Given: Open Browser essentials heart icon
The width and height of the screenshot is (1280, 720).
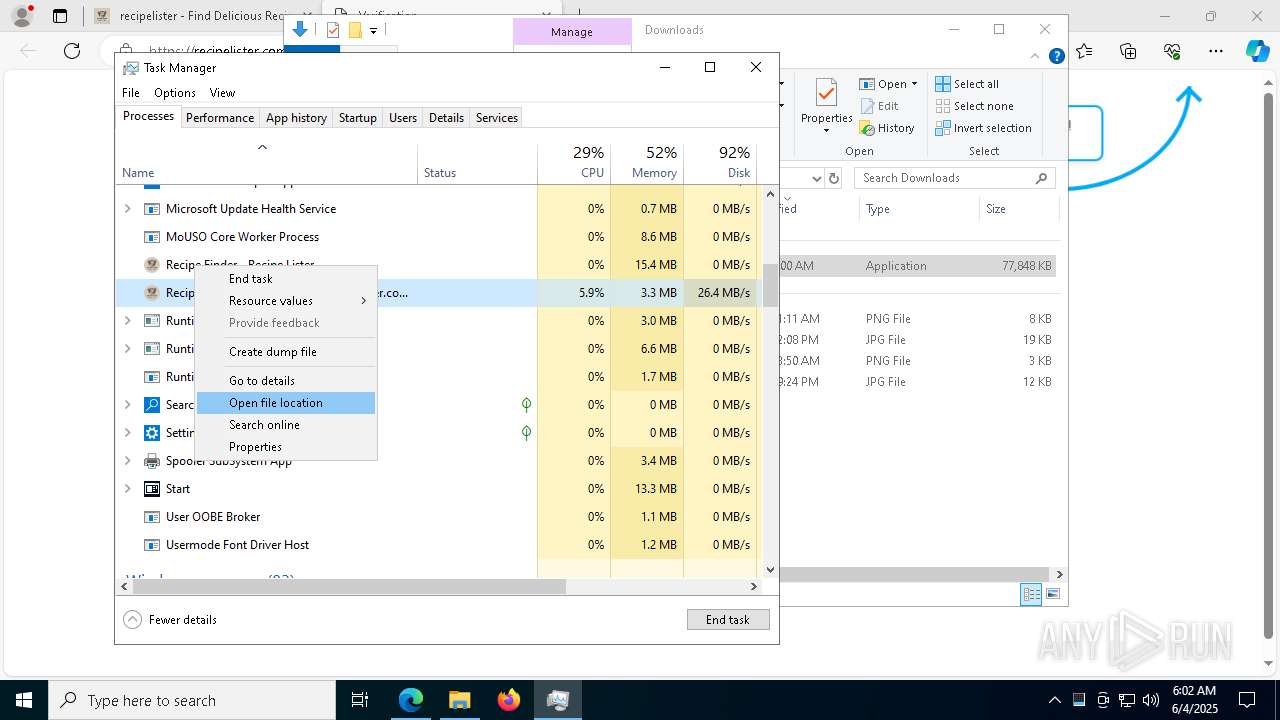Looking at the screenshot, I should coord(1172,51).
